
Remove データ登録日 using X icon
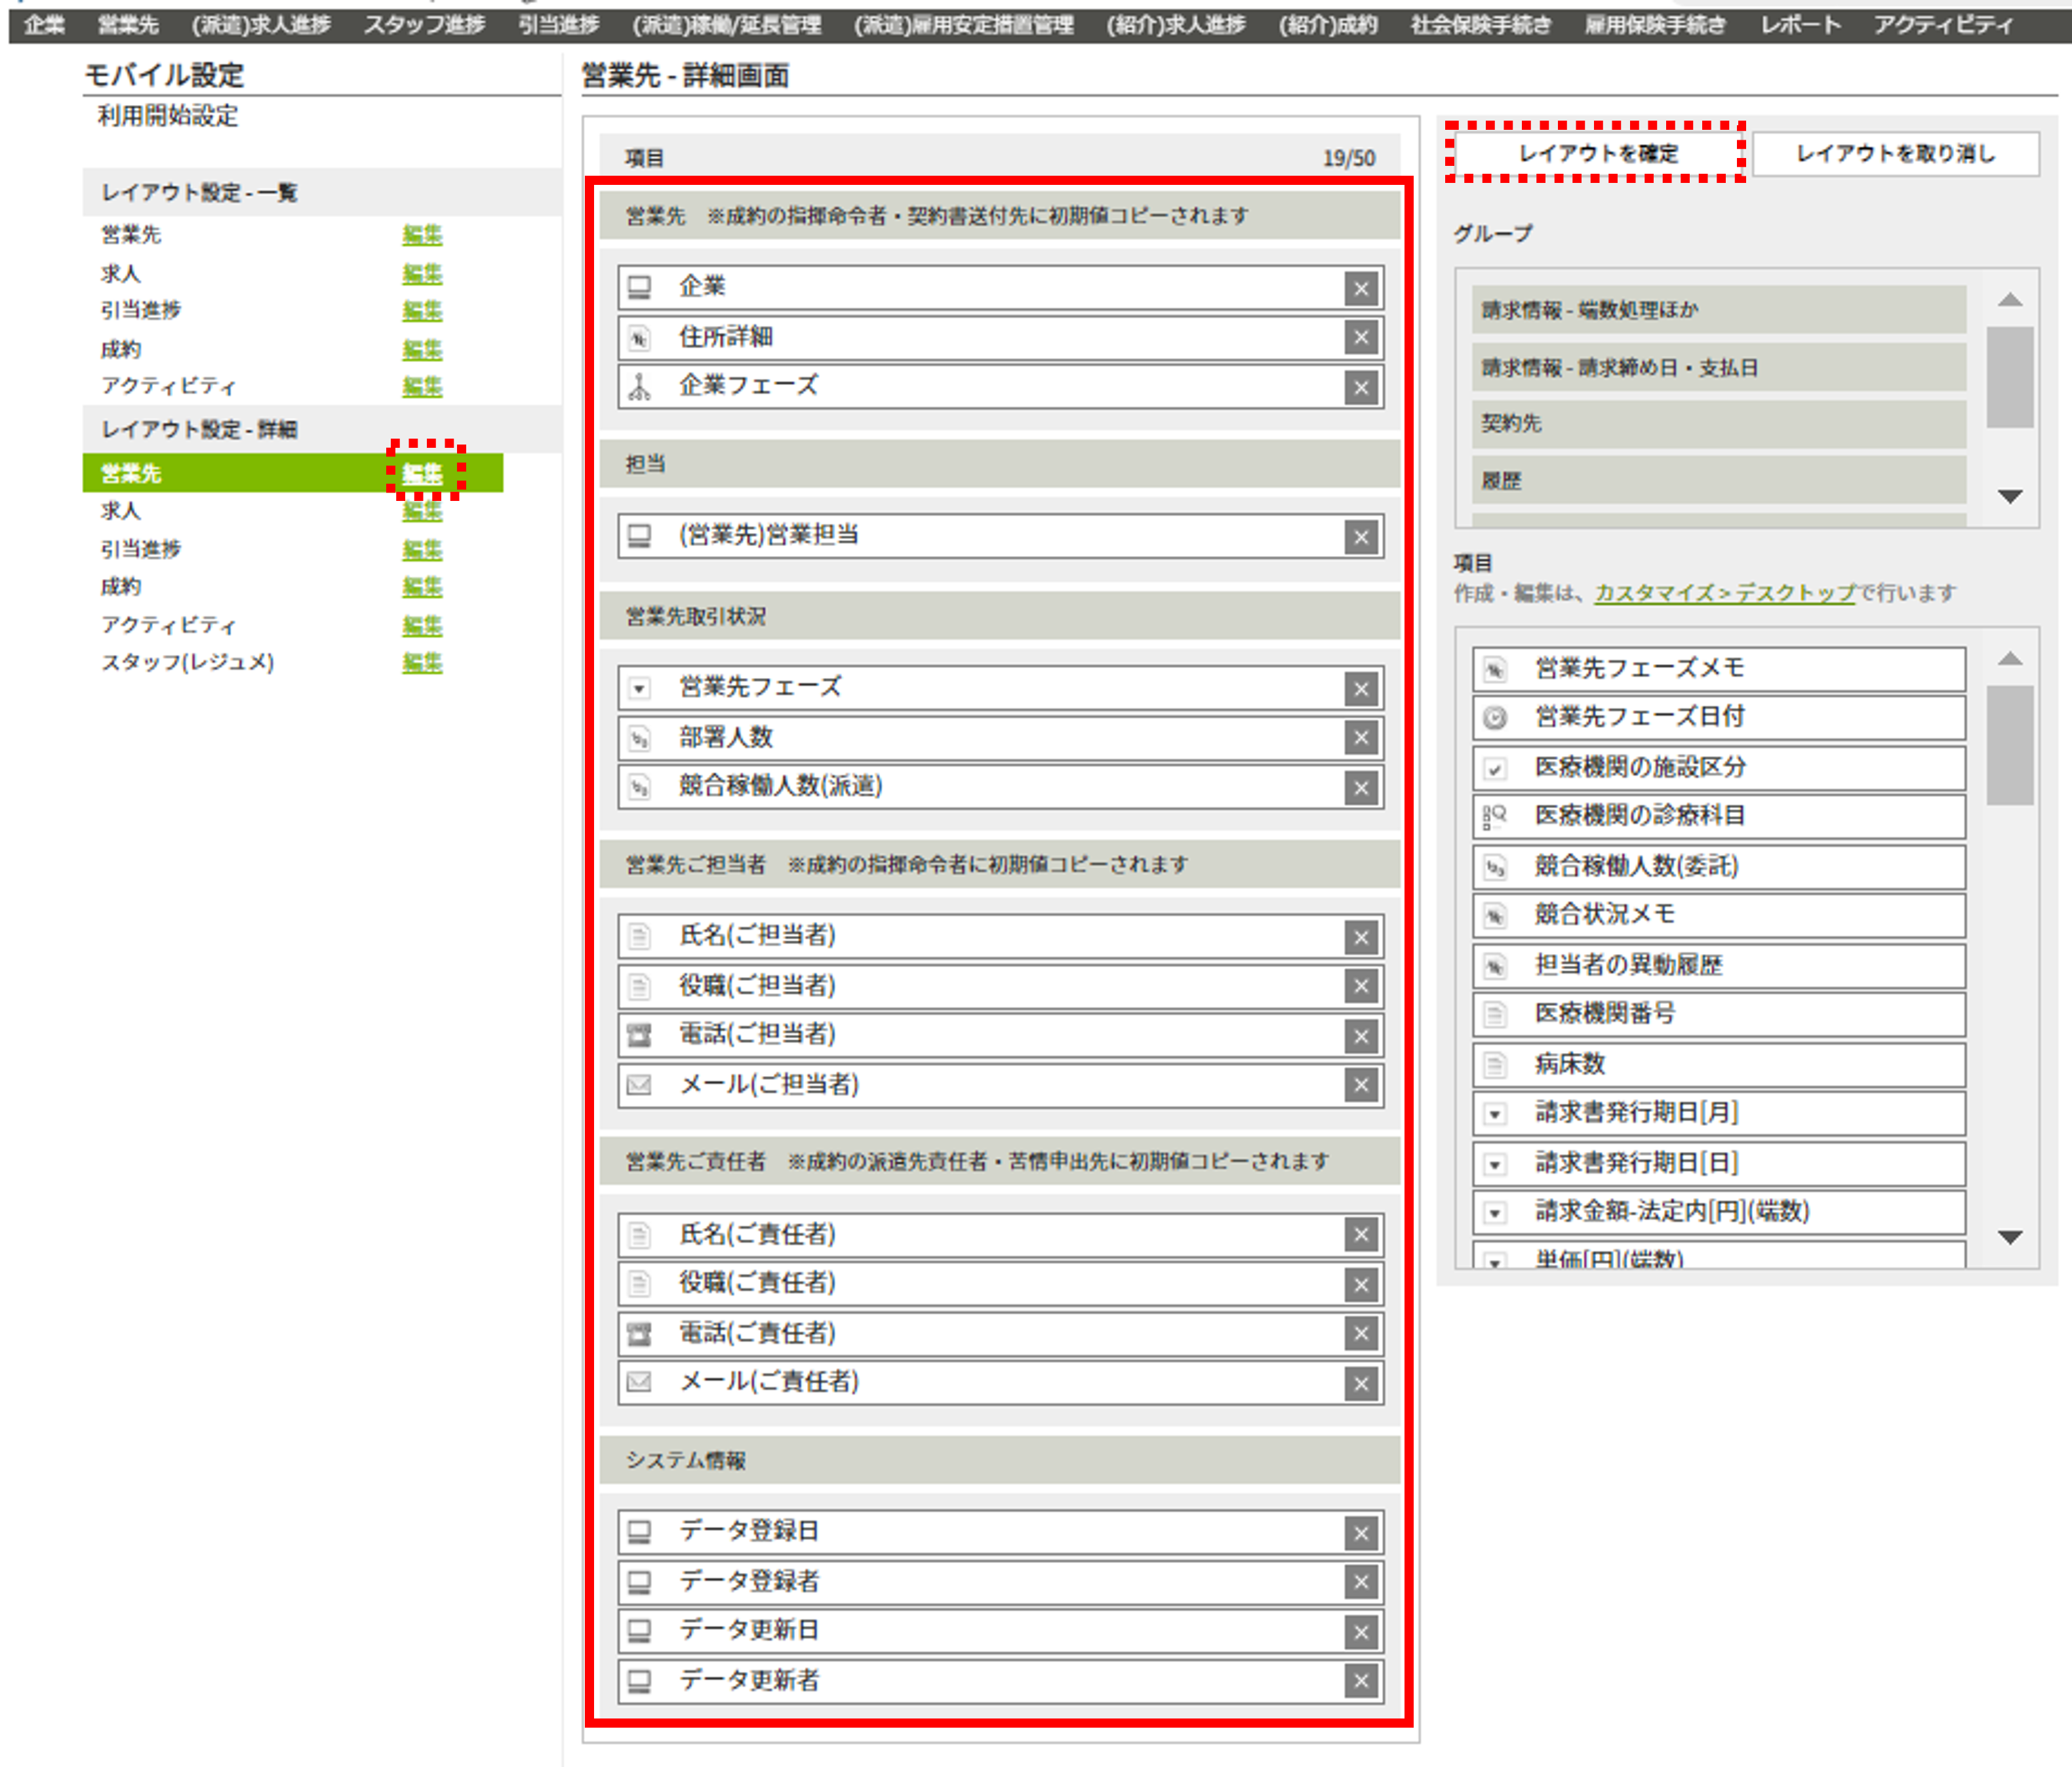1360,1533
